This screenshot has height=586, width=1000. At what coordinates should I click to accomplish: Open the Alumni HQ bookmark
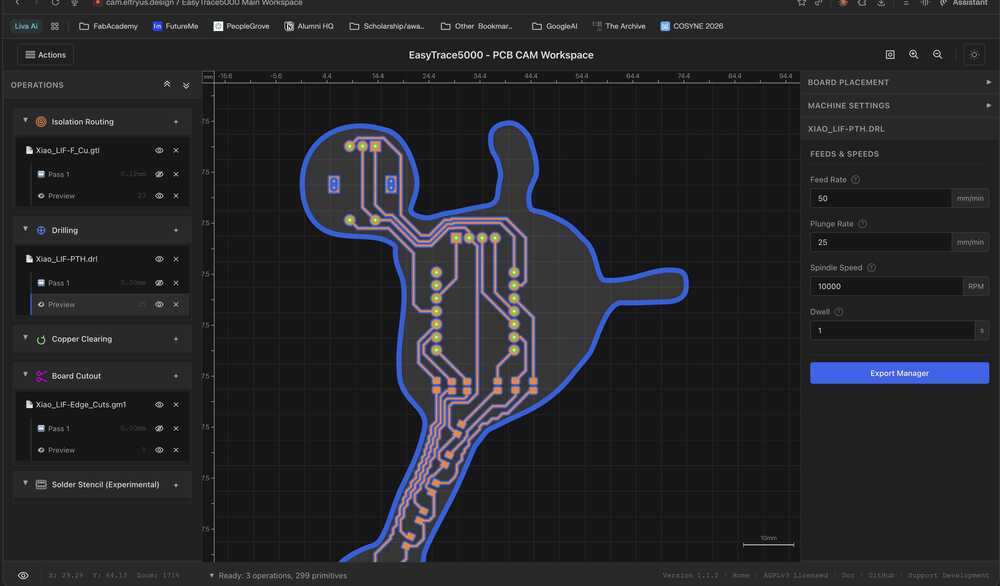309,26
